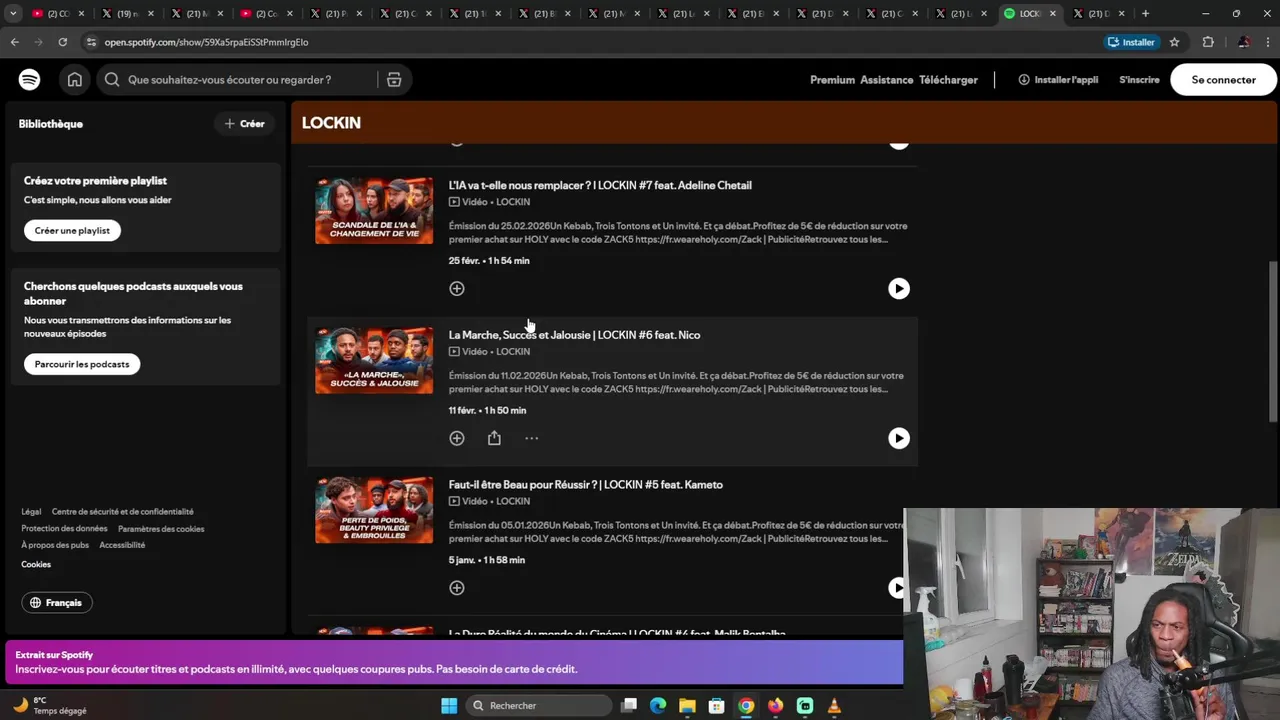The width and height of the screenshot is (1280, 720).
Task: Open 'Faut-il être Beau pour Réussir' title
Action: [585, 485]
